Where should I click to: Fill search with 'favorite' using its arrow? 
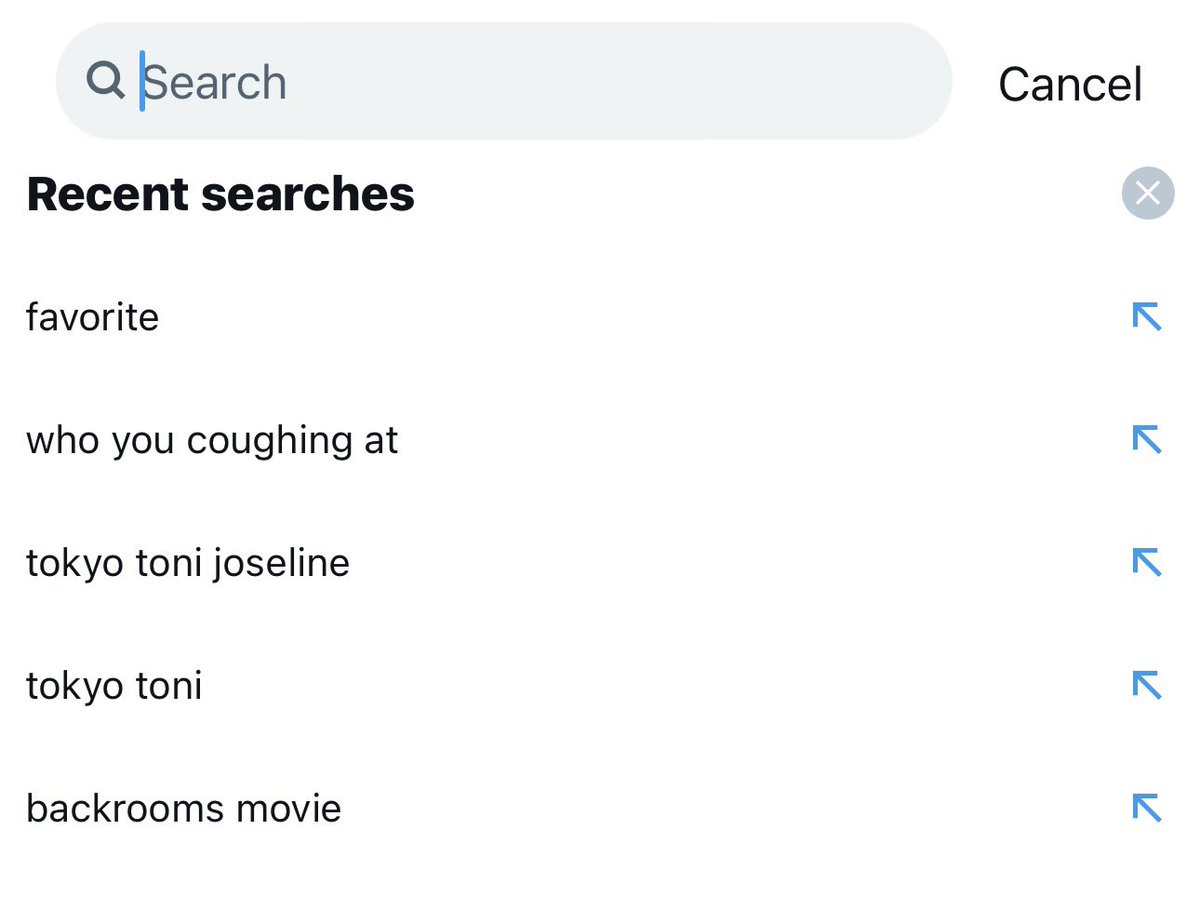tap(1146, 317)
